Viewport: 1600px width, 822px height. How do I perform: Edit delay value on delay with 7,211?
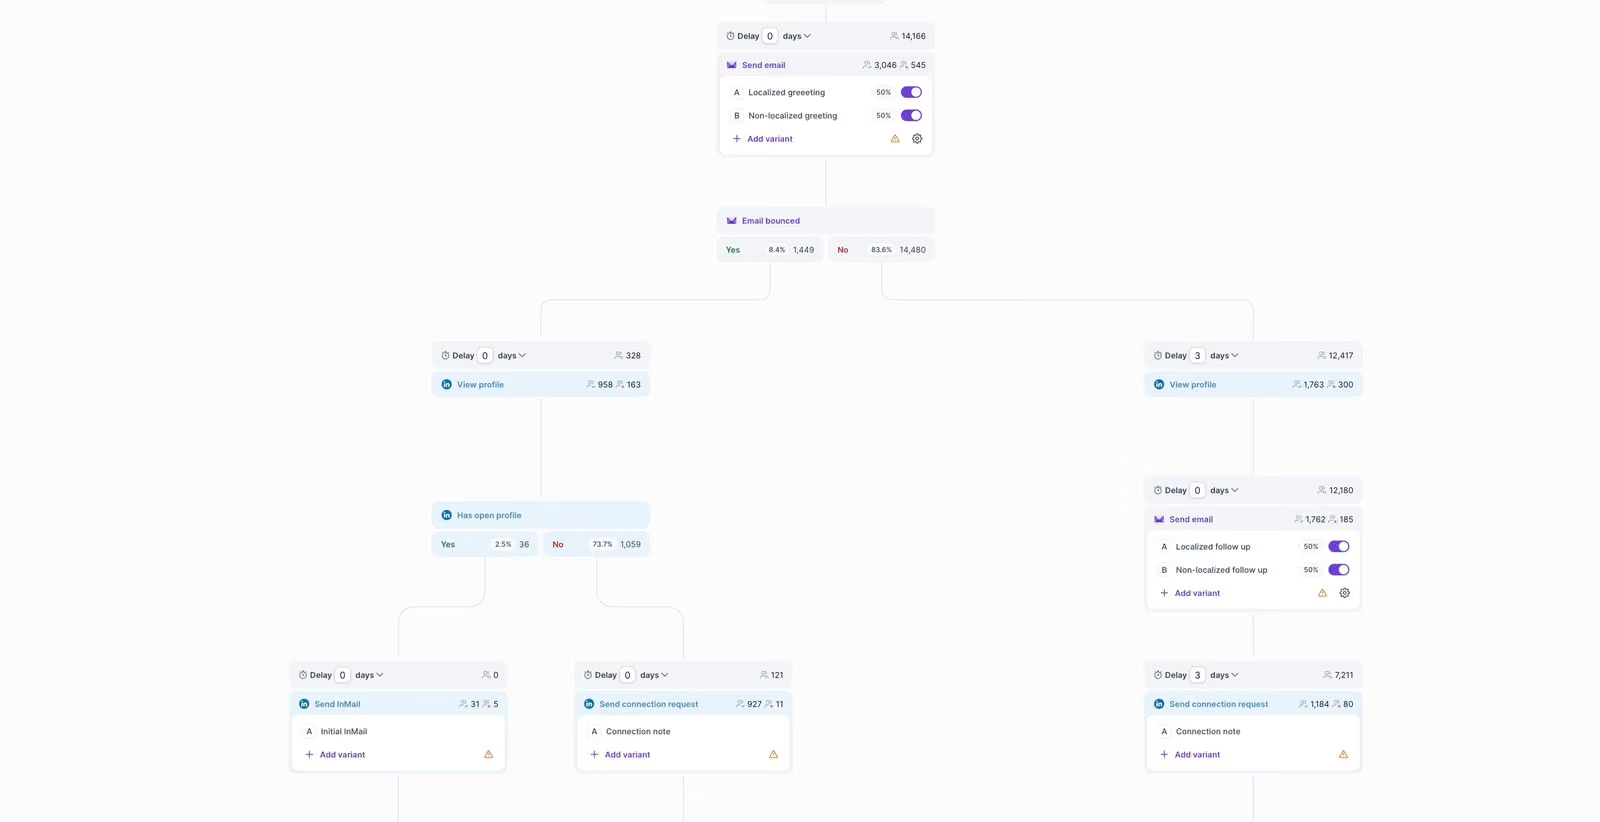coord(1197,675)
